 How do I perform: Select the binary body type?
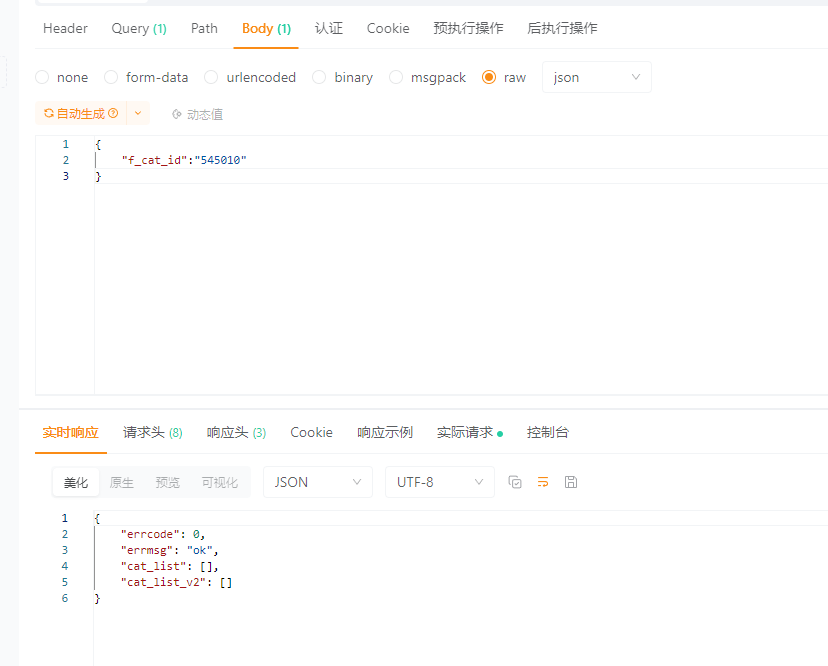click(343, 78)
